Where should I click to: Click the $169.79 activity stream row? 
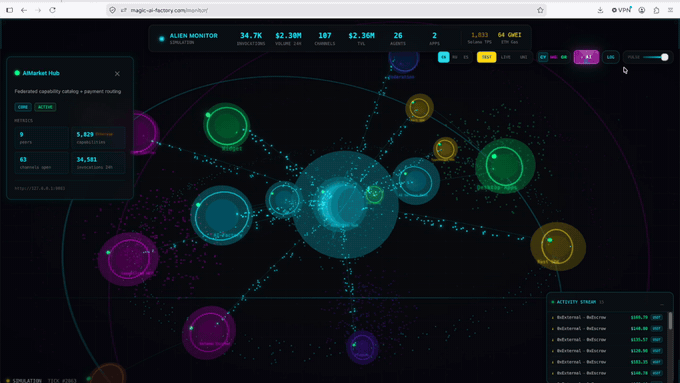tap(607, 318)
